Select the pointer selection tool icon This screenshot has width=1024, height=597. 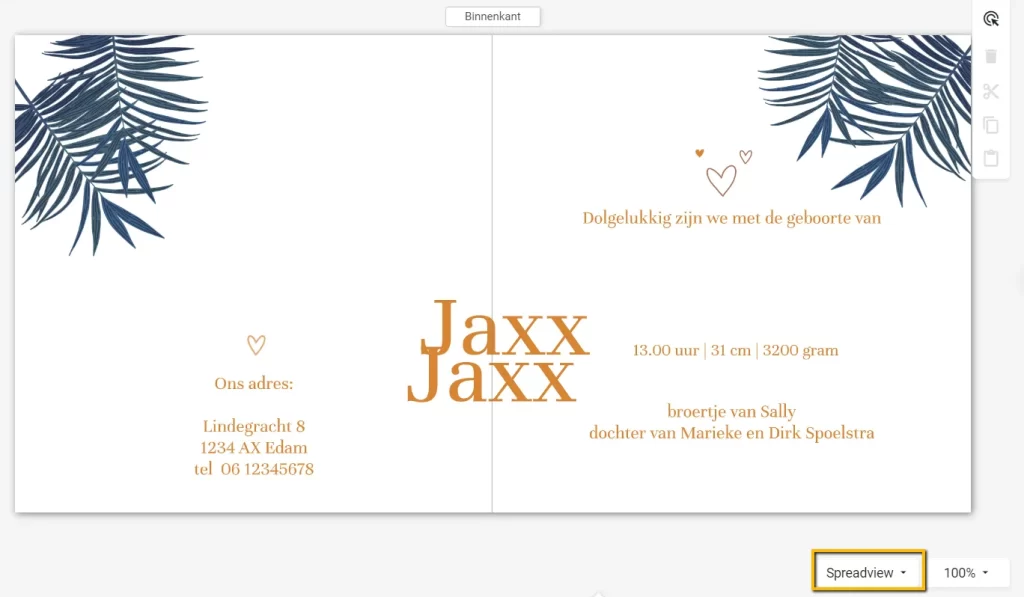click(x=991, y=18)
